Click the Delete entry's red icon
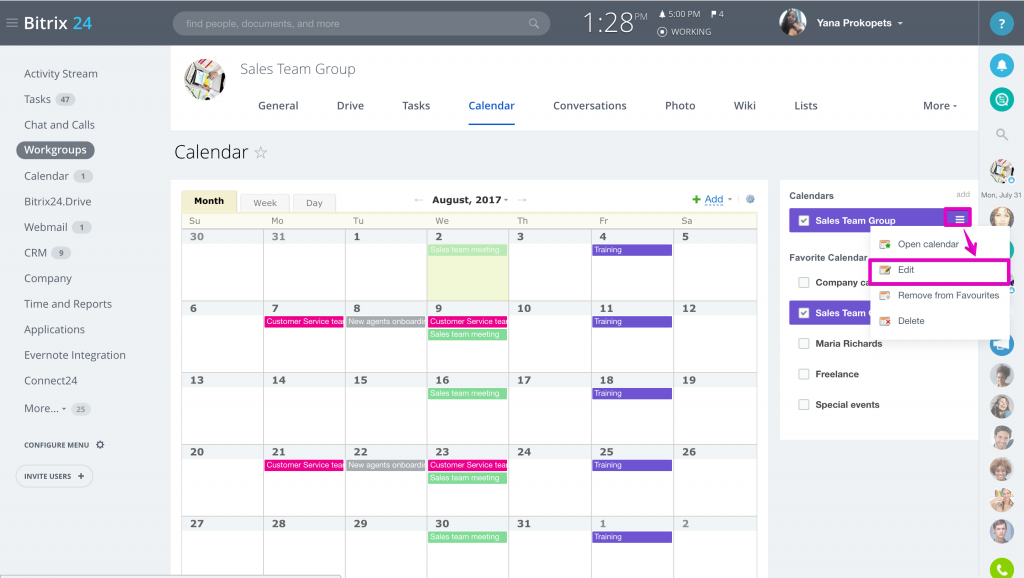The image size is (1024, 578). pos(885,321)
